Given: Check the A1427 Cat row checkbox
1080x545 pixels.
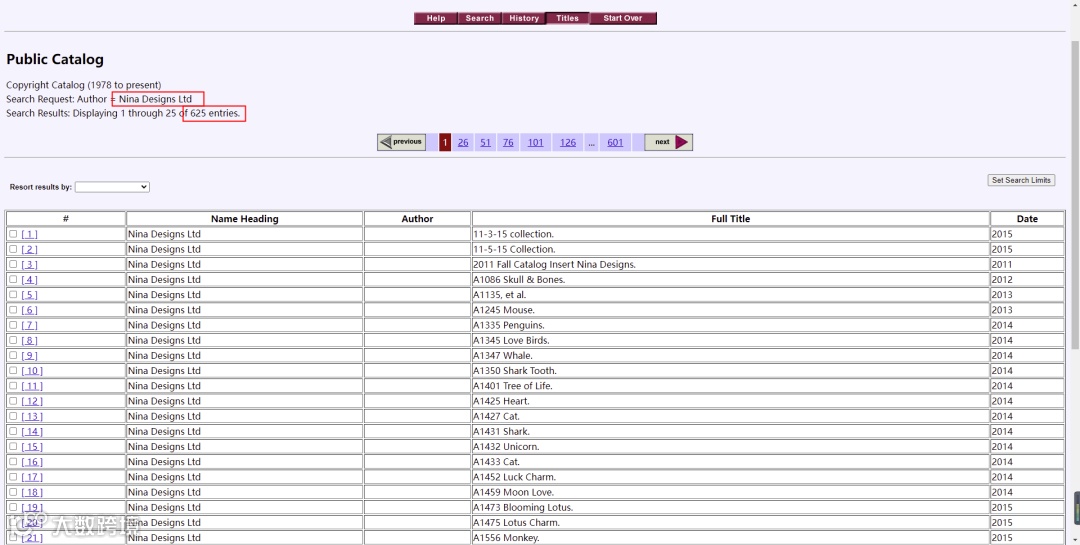Looking at the screenshot, I should click(x=13, y=416).
